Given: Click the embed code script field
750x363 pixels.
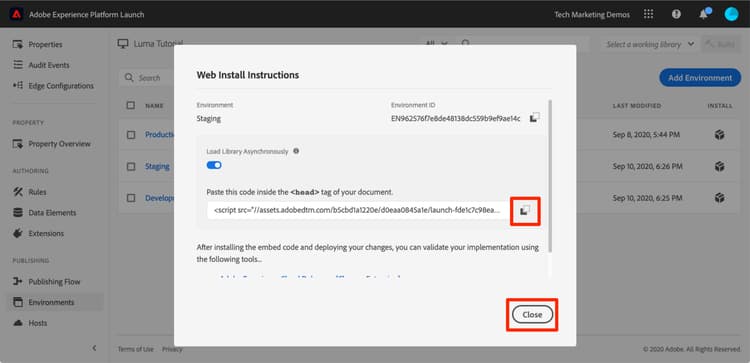Looking at the screenshot, I should click(x=358, y=210).
